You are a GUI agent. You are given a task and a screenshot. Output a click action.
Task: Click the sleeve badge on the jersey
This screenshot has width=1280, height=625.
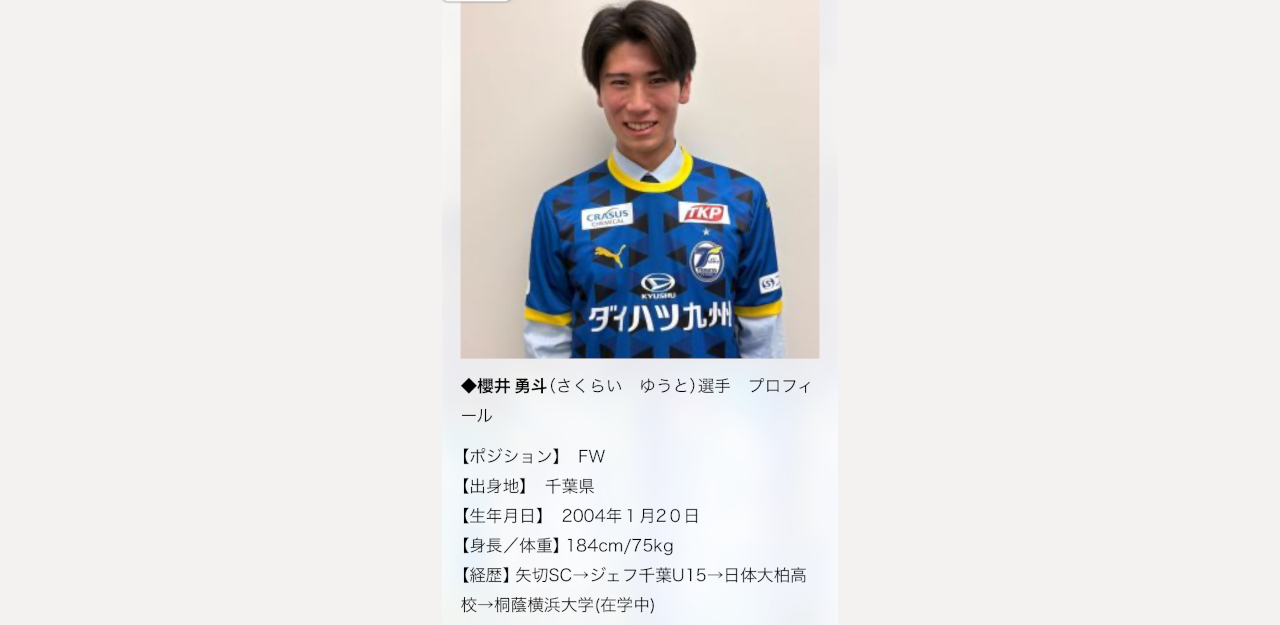(769, 283)
